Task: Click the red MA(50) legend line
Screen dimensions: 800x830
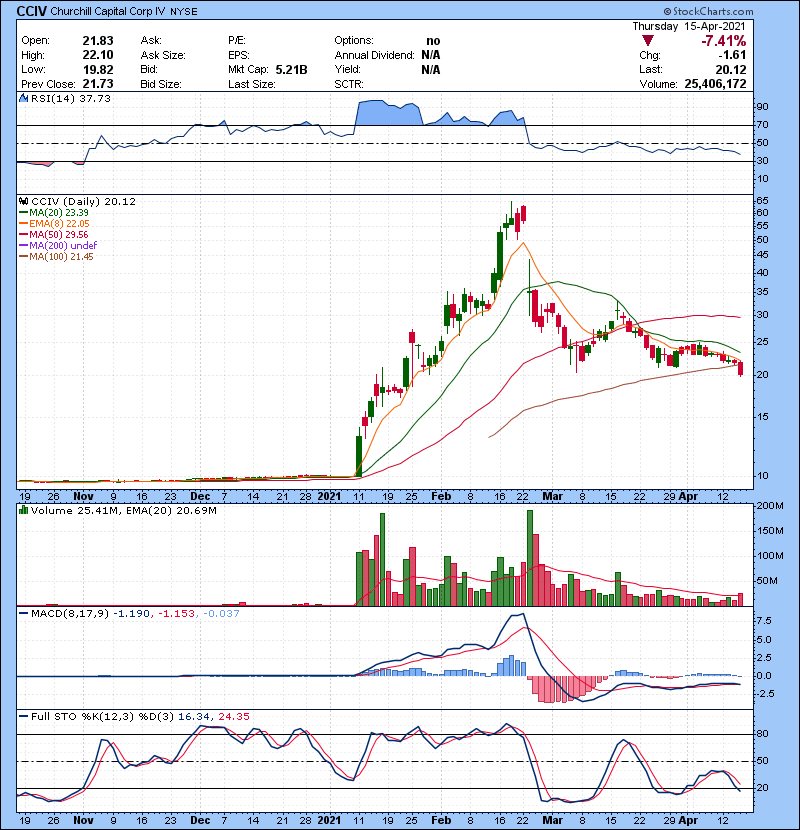Action: 23,235
